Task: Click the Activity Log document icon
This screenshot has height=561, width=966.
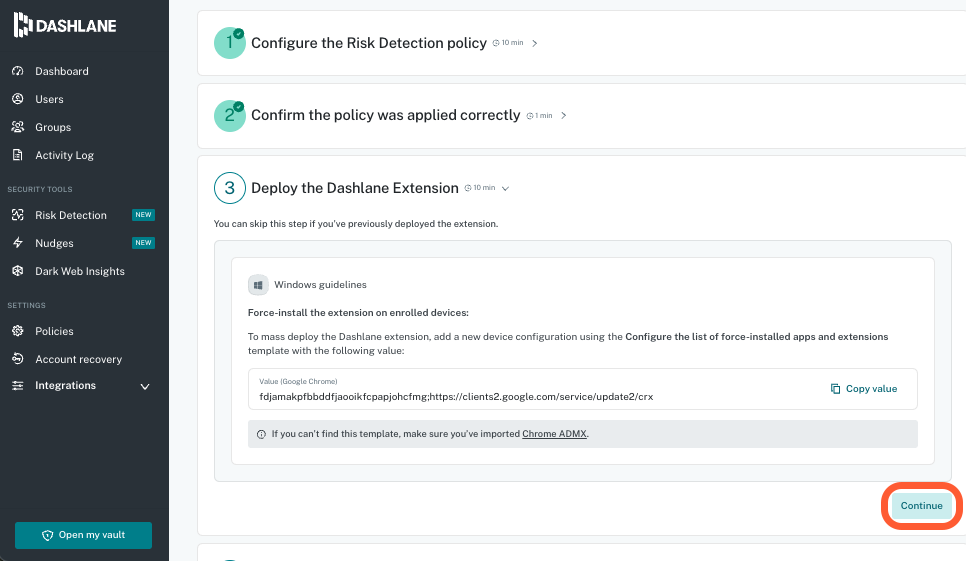Action: point(17,155)
